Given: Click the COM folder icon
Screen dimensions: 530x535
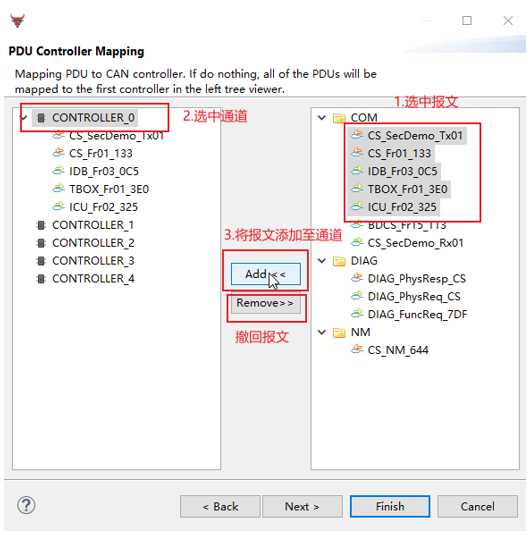Looking at the screenshot, I should coord(339,118).
